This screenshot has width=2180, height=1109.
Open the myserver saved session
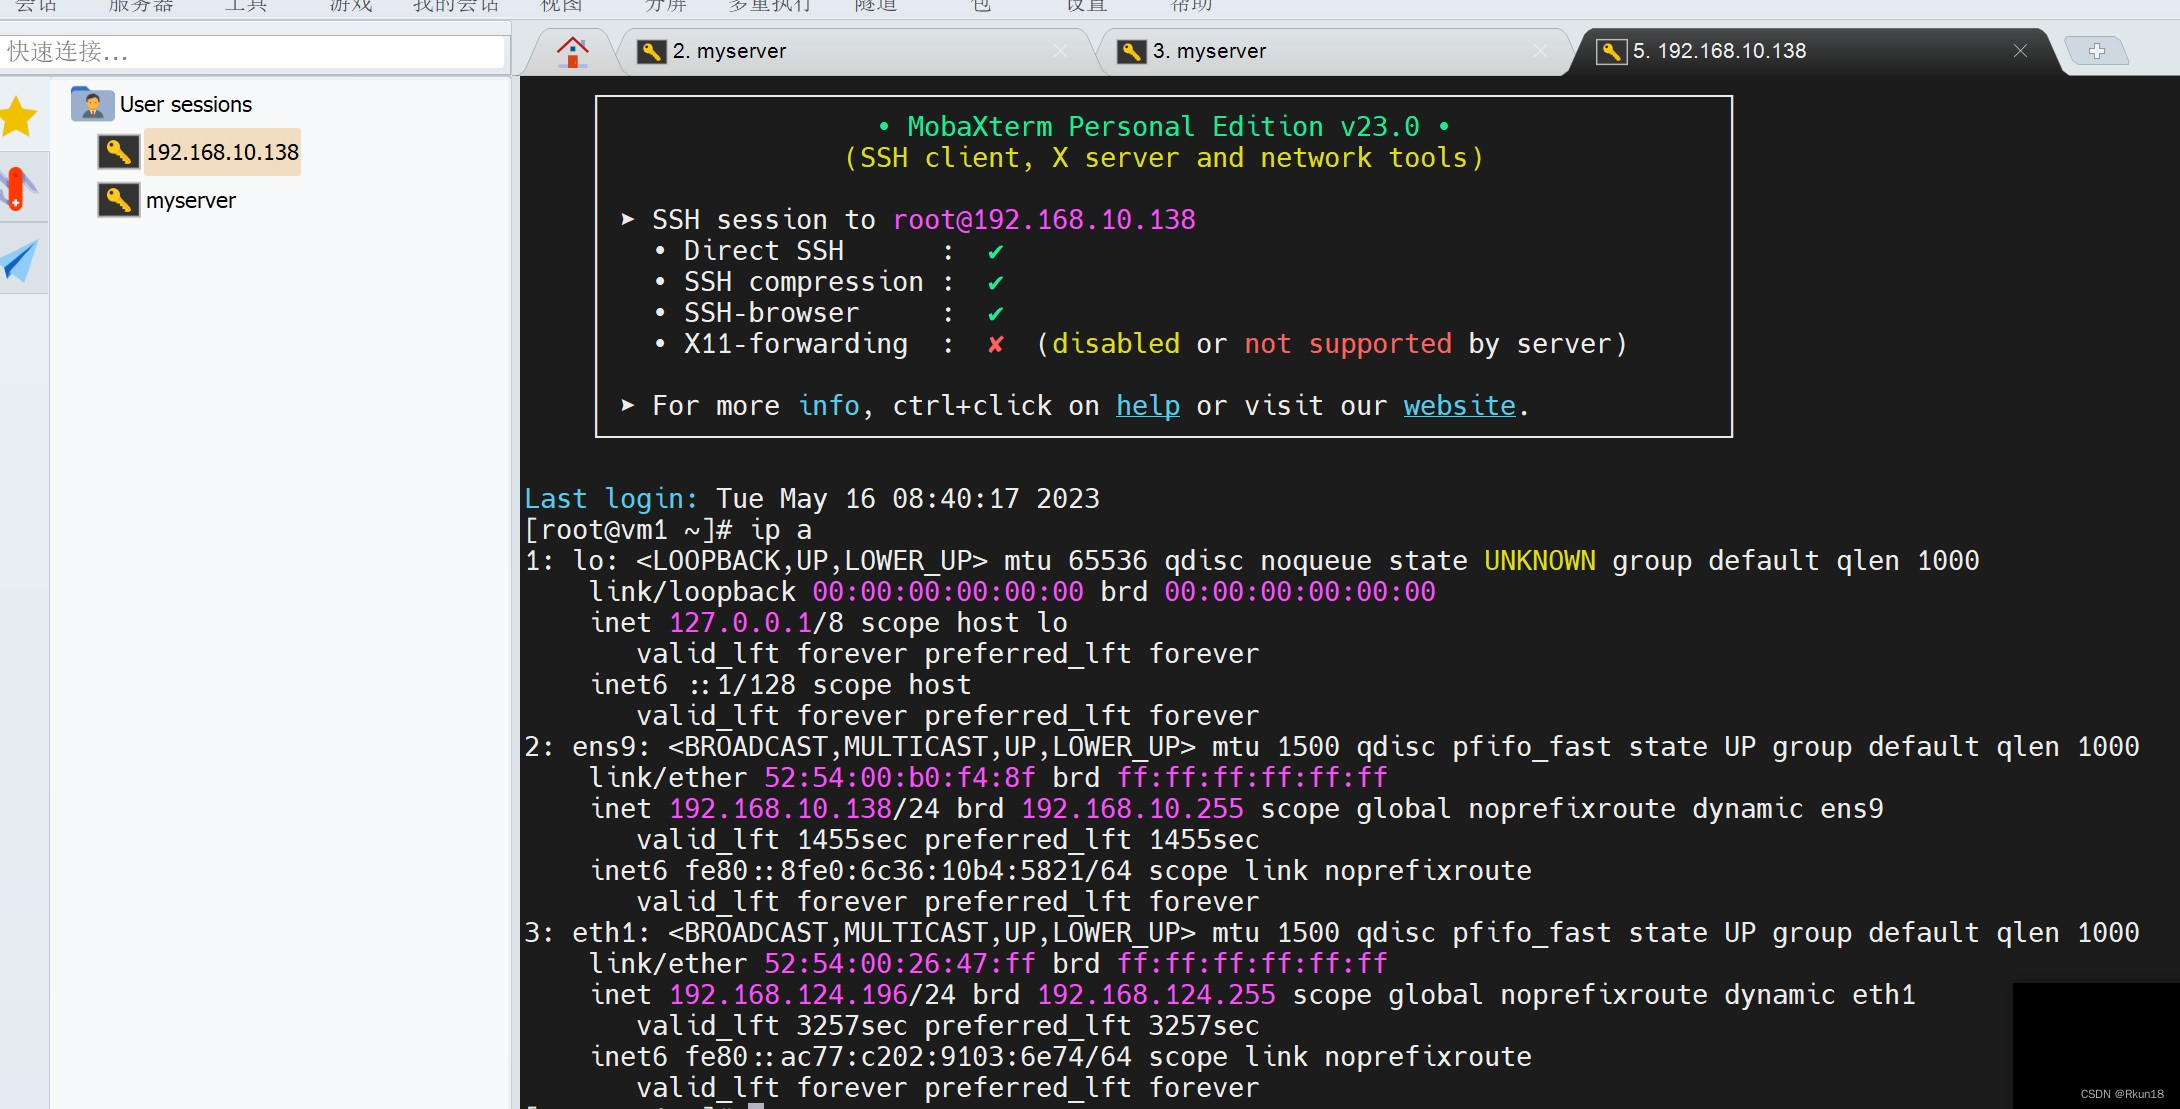click(191, 200)
